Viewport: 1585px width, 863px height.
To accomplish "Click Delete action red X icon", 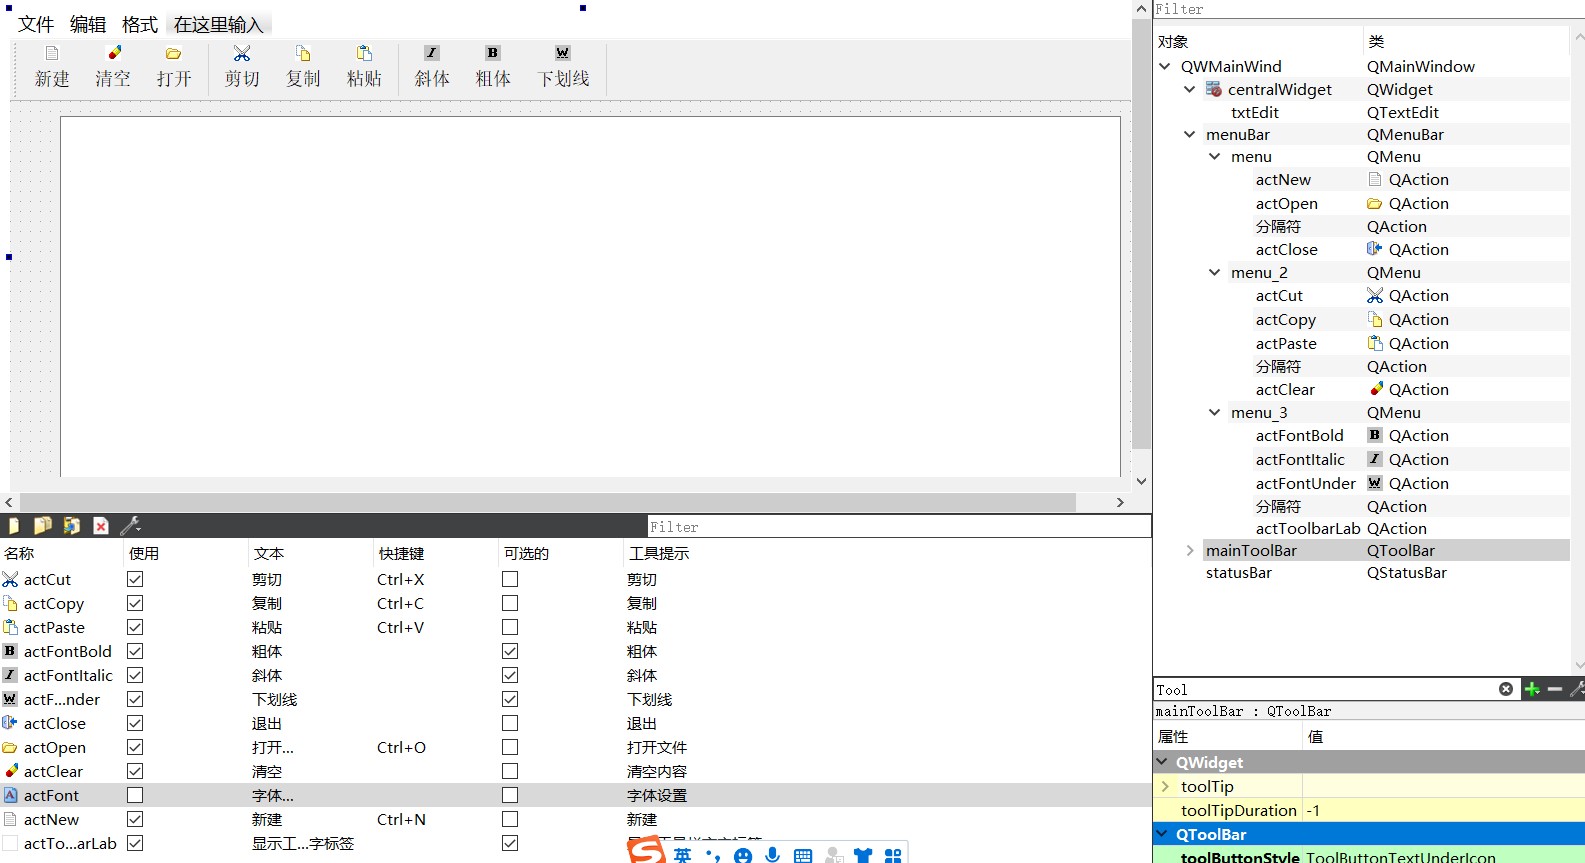I will click(x=101, y=525).
